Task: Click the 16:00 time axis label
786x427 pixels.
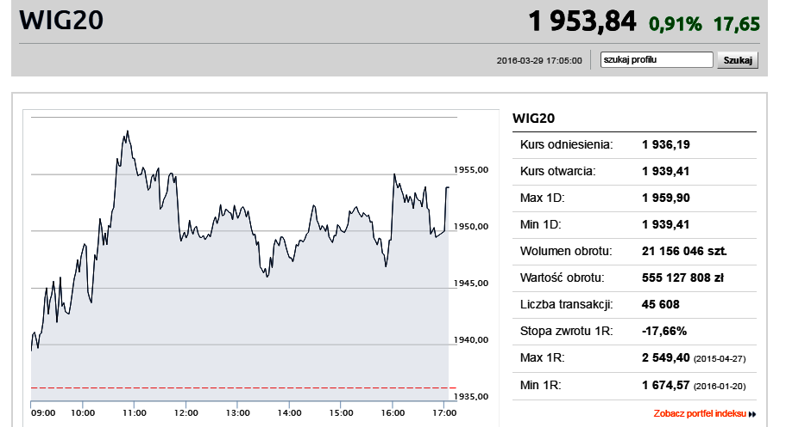Action: point(392,413)
